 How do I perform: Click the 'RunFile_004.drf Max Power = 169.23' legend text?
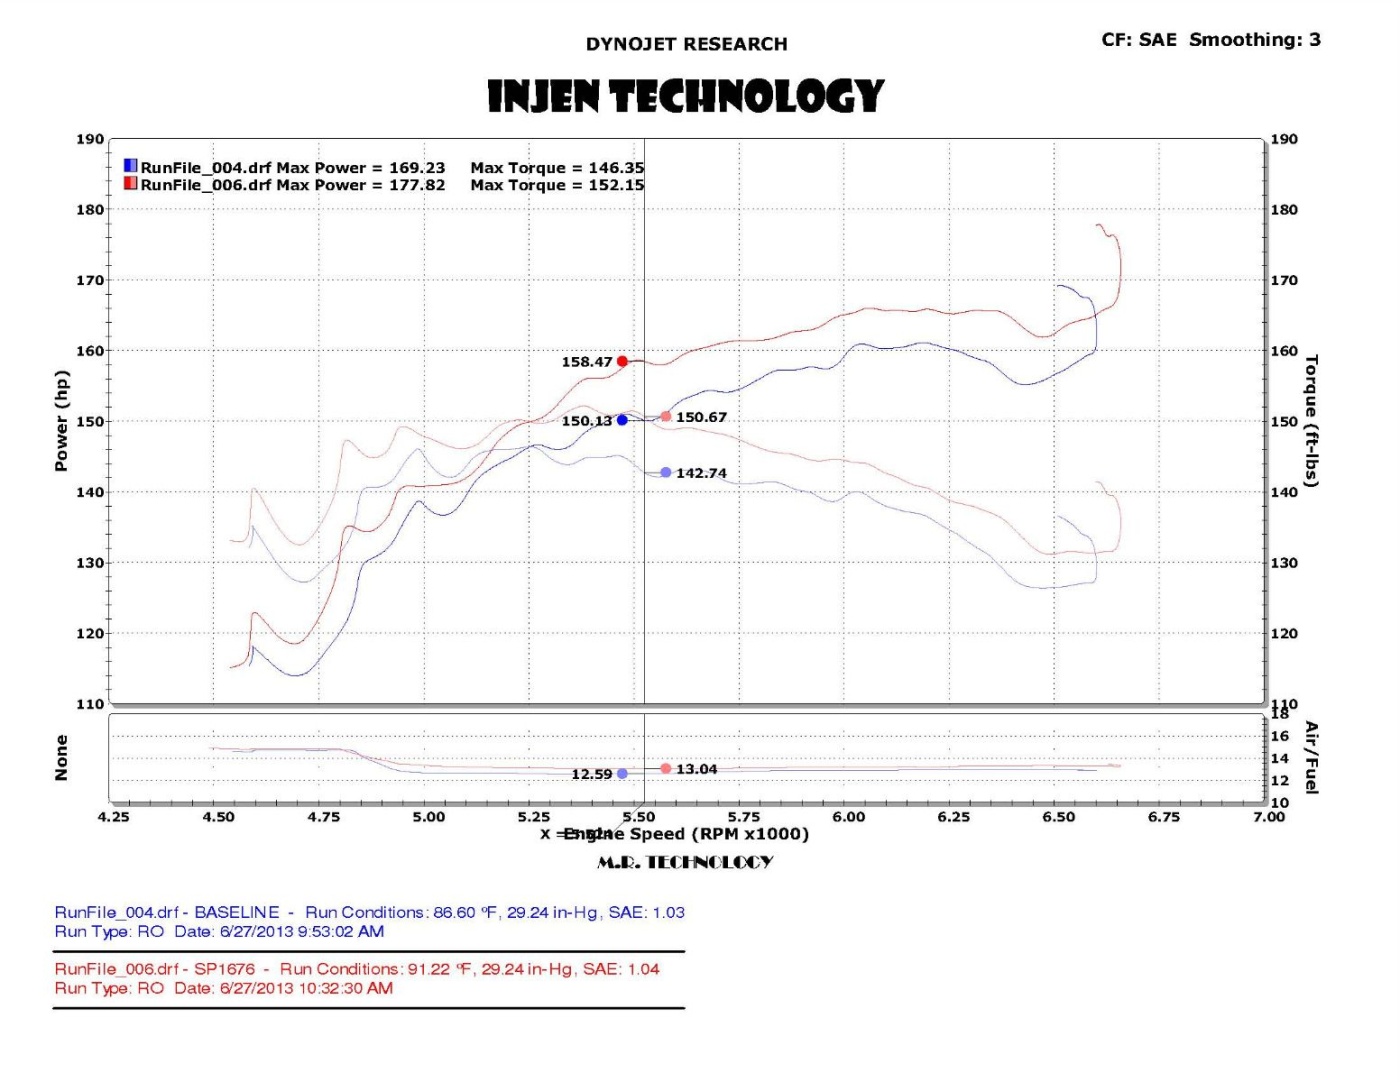pyautogui.click(x=293, y=168)
